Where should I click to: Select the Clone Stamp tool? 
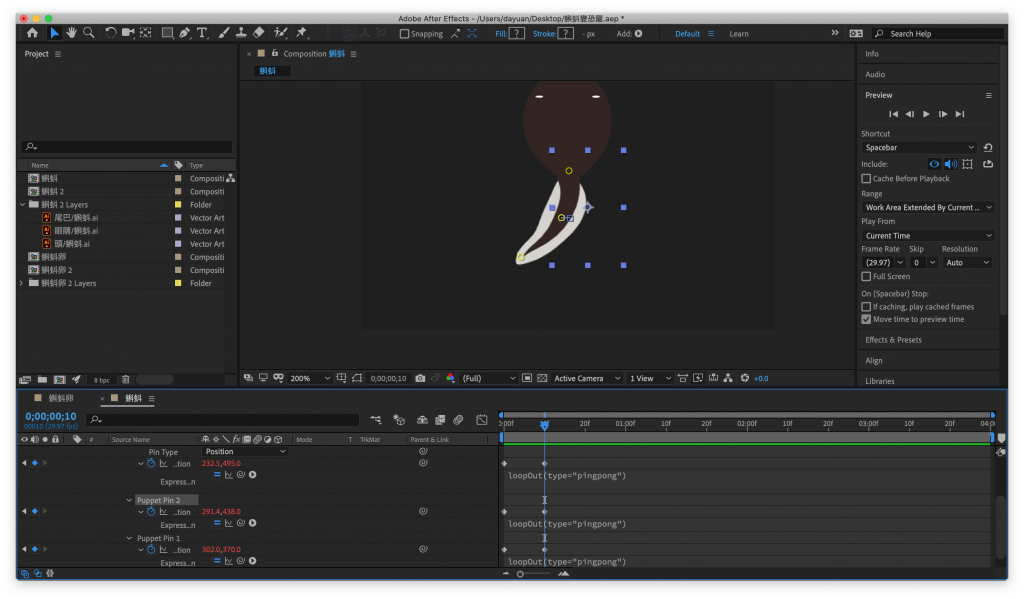[x=241, y=33]
